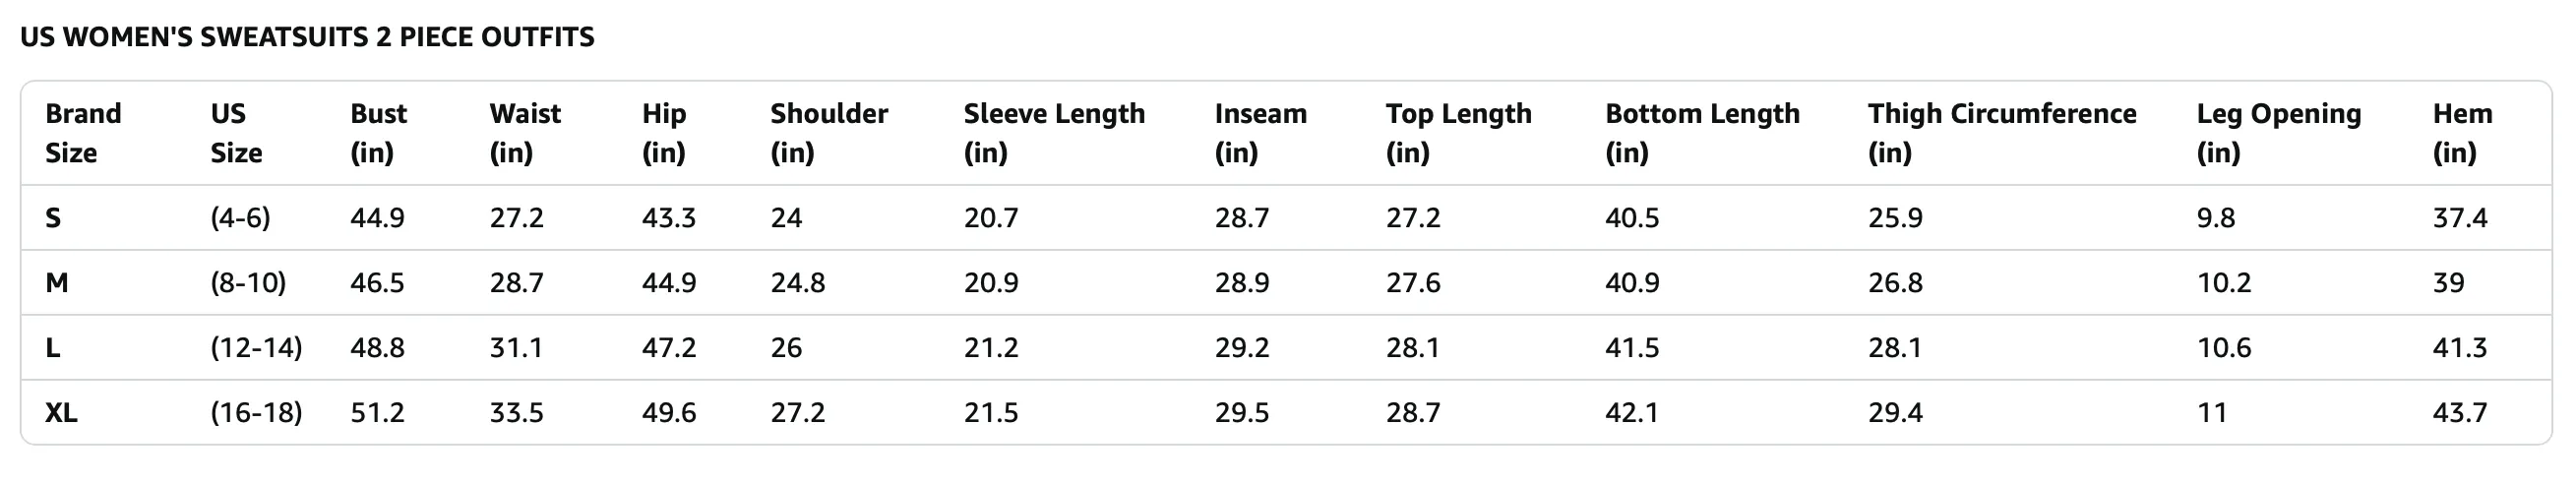Click the (12-14) US size cell

[x=256, y=348]
